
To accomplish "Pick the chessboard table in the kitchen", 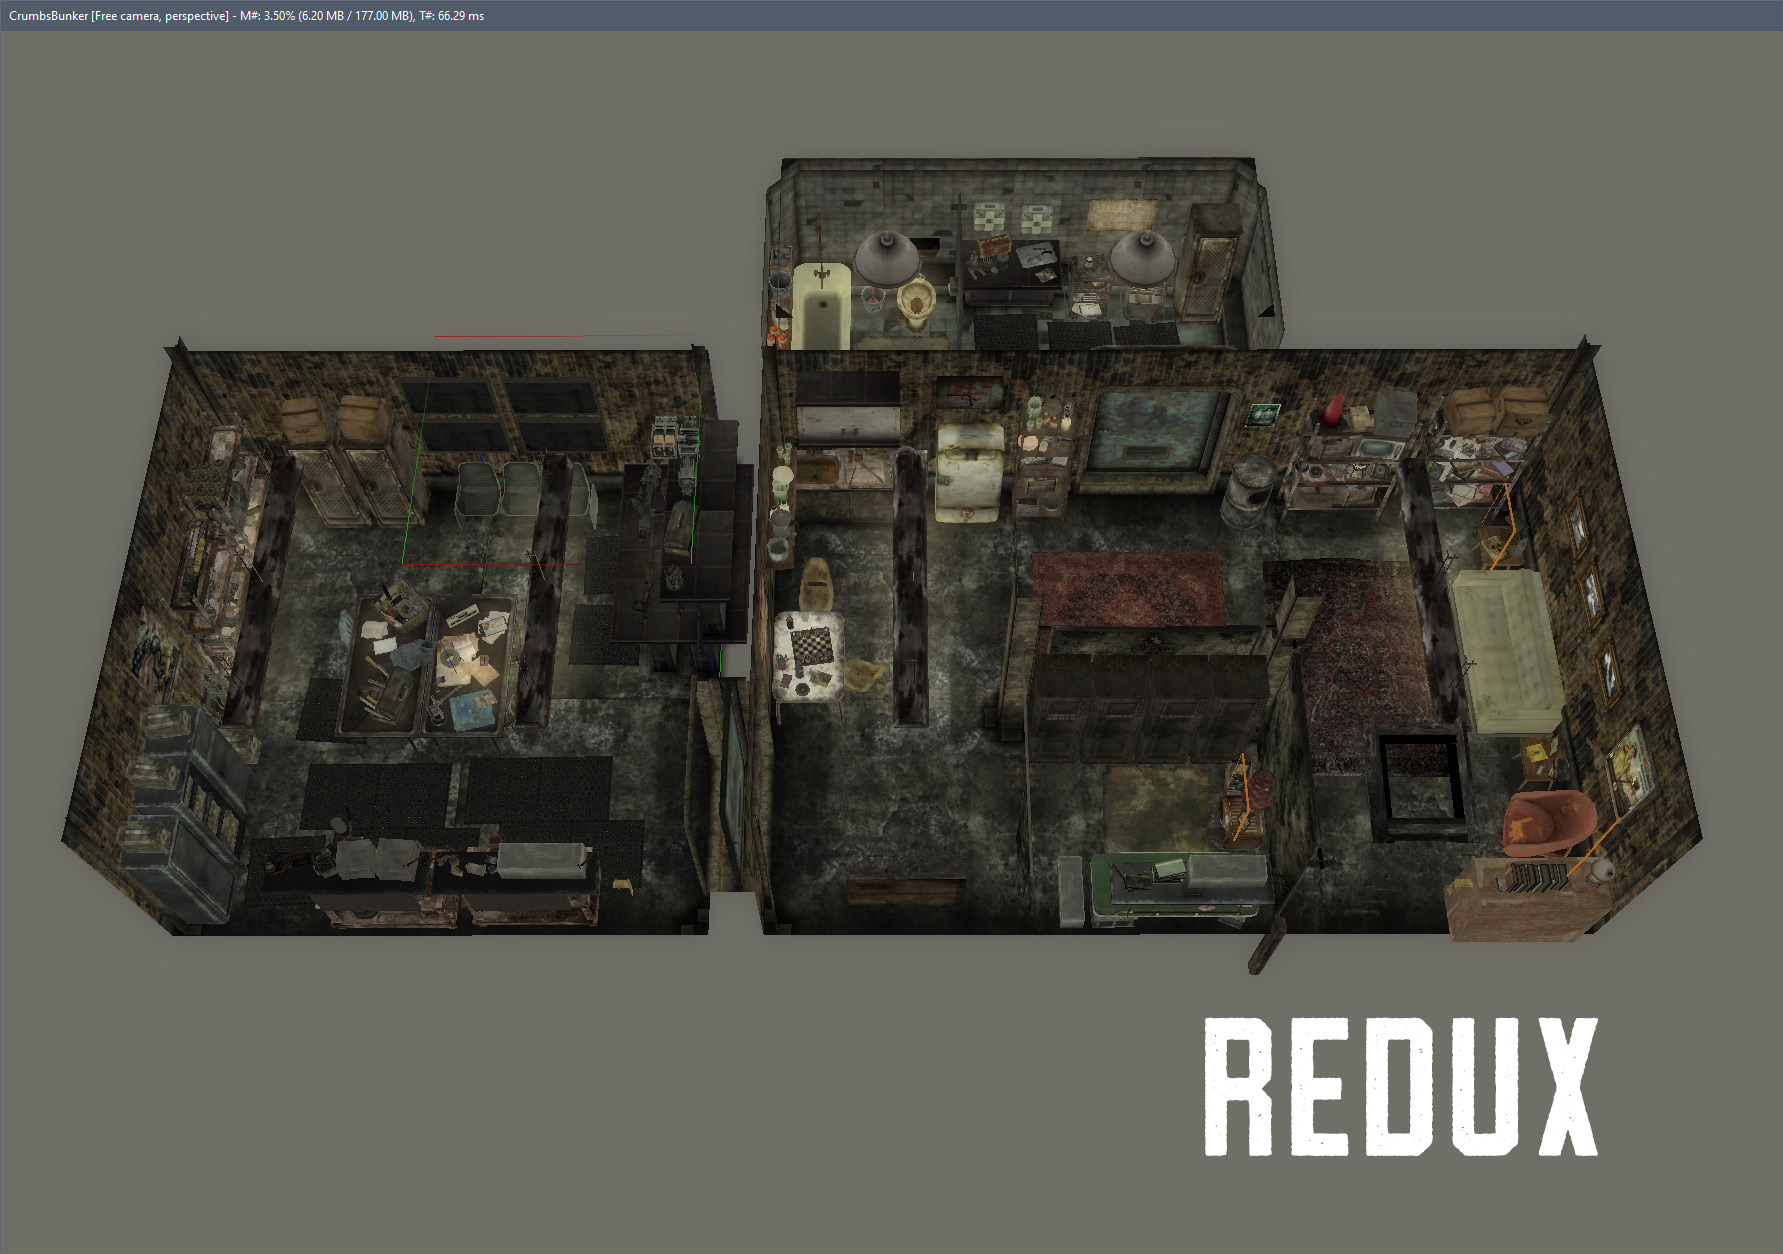I will (809, 656).
